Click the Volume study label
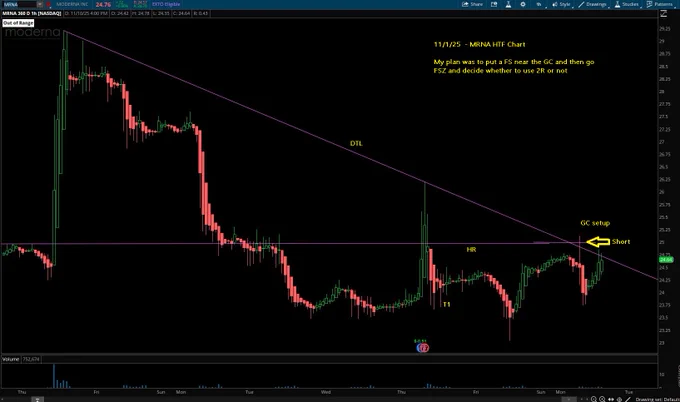680x402 pixels. 11,359
